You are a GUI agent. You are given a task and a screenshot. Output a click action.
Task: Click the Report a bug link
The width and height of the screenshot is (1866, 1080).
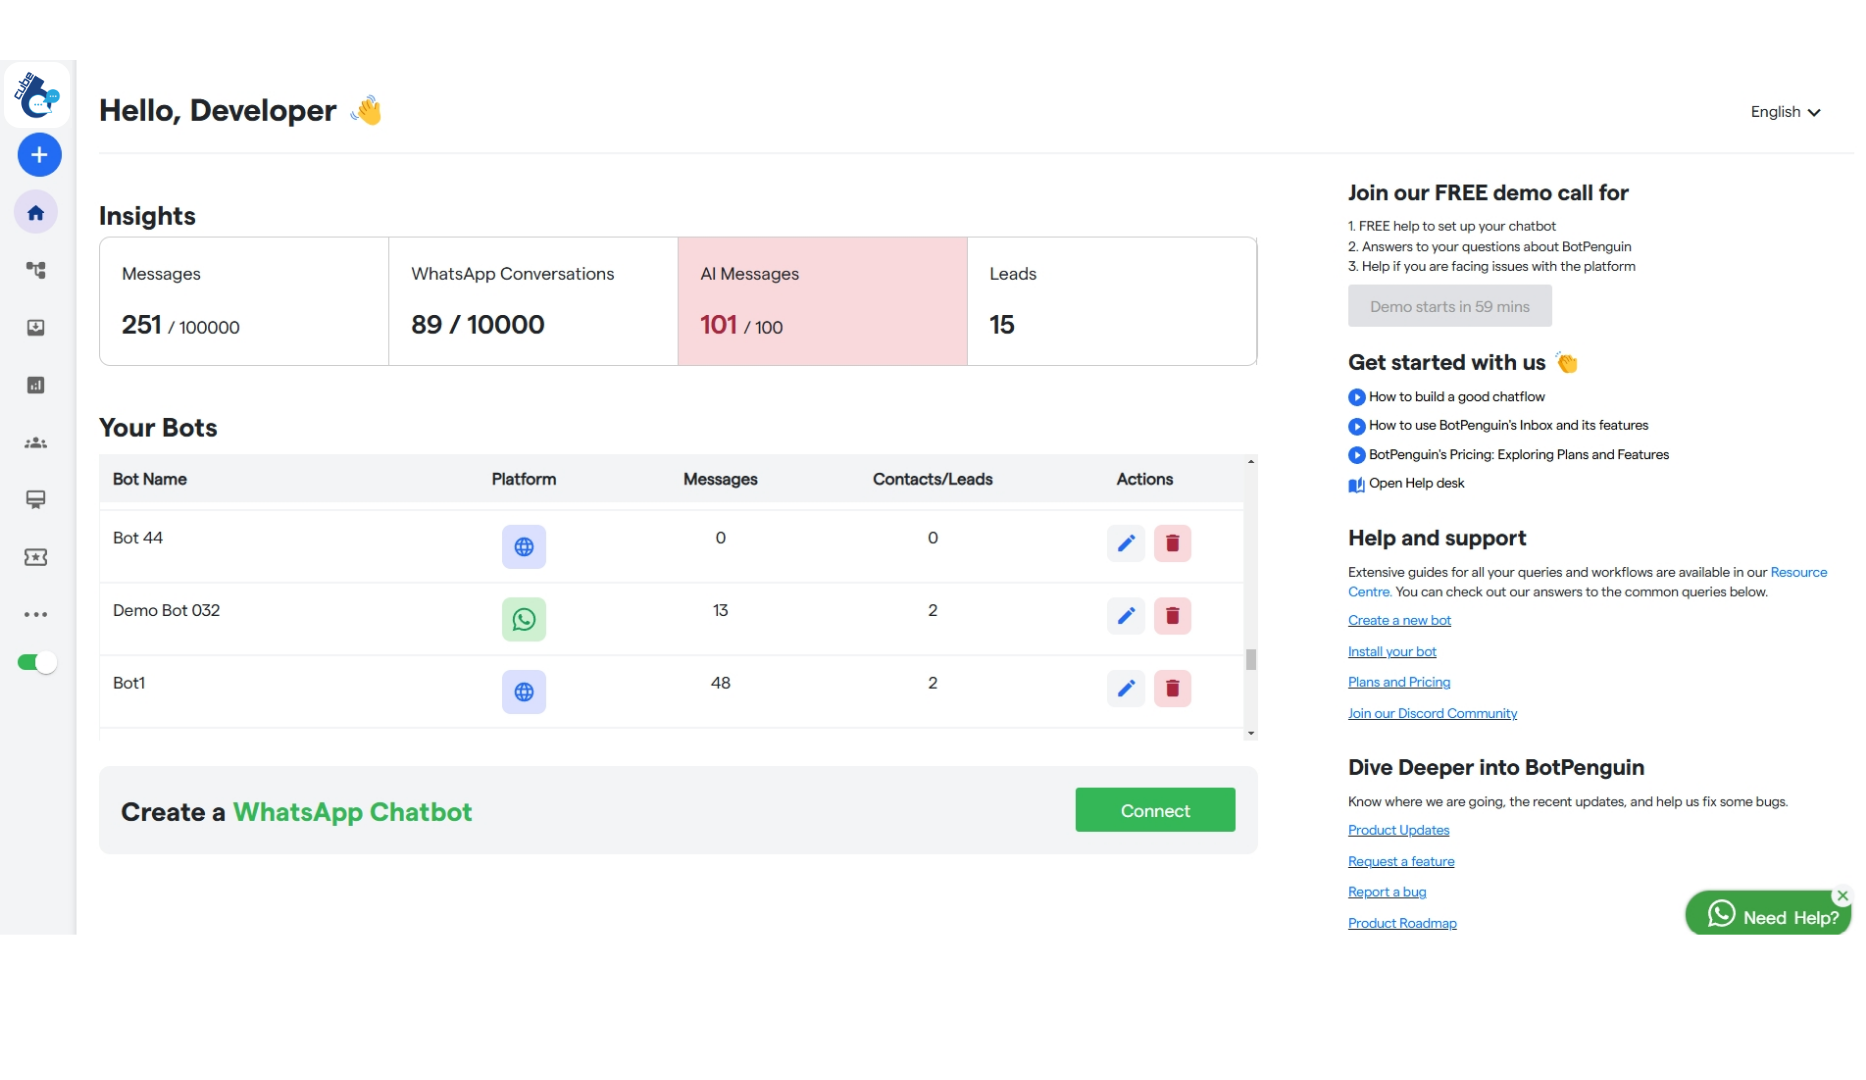[1387, 892]
